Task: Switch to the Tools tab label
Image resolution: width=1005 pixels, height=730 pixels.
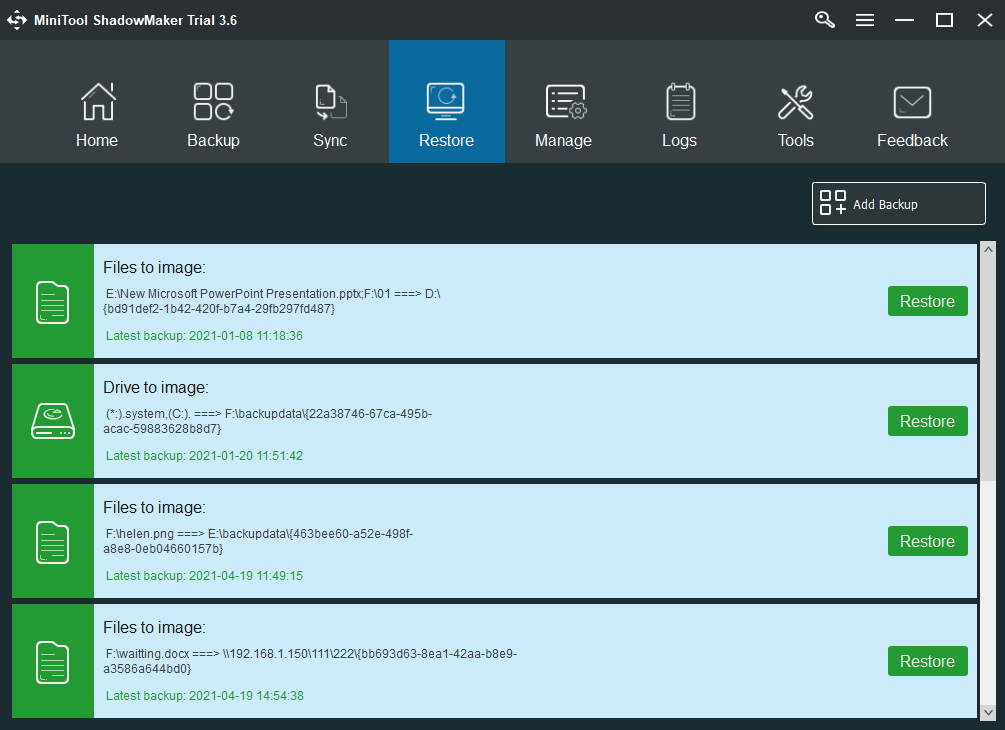Action: coord(796,140)
